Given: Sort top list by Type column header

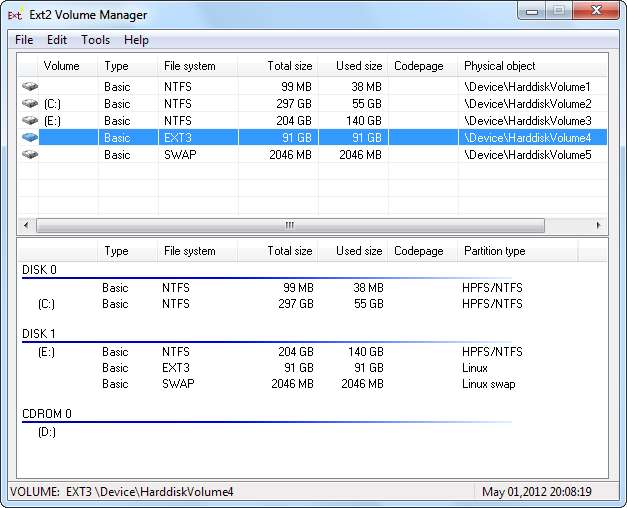Looking at the screenshot, I should [128, 66].
